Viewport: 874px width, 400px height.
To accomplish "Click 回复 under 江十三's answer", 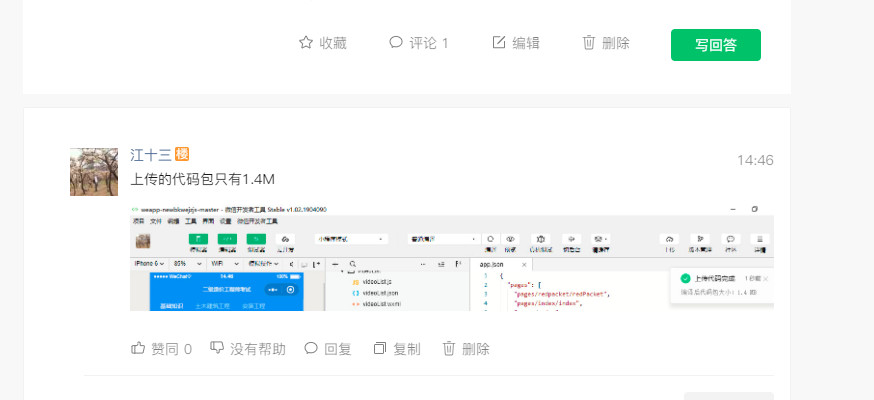I will click(x=328, y=349).
